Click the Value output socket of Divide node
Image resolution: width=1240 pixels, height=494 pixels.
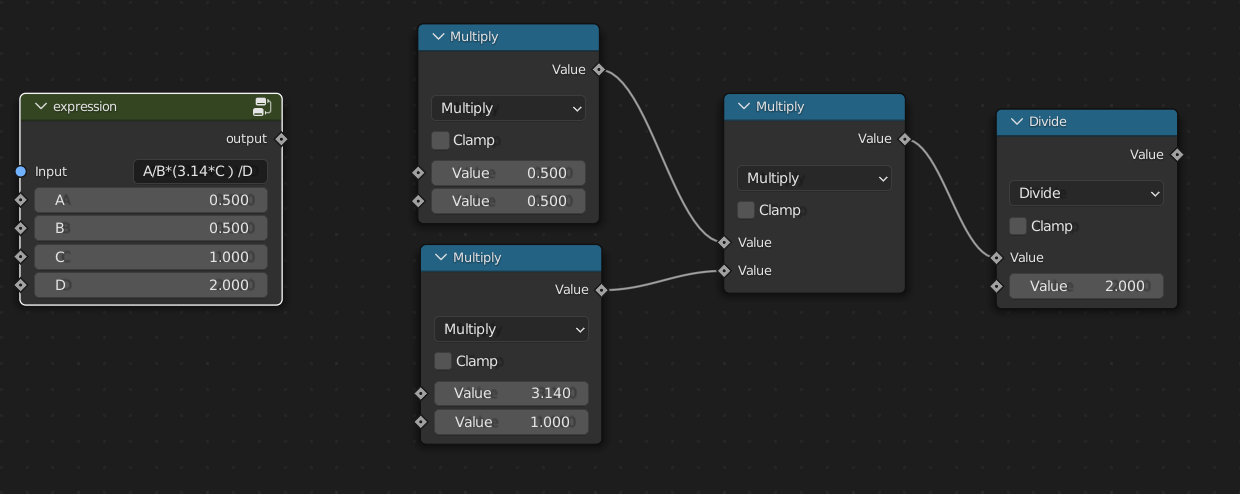1177,155
